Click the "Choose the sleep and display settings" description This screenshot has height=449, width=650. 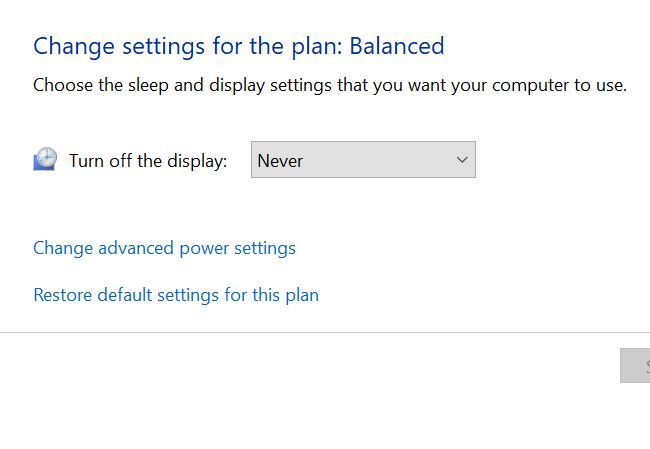[330, 85]
